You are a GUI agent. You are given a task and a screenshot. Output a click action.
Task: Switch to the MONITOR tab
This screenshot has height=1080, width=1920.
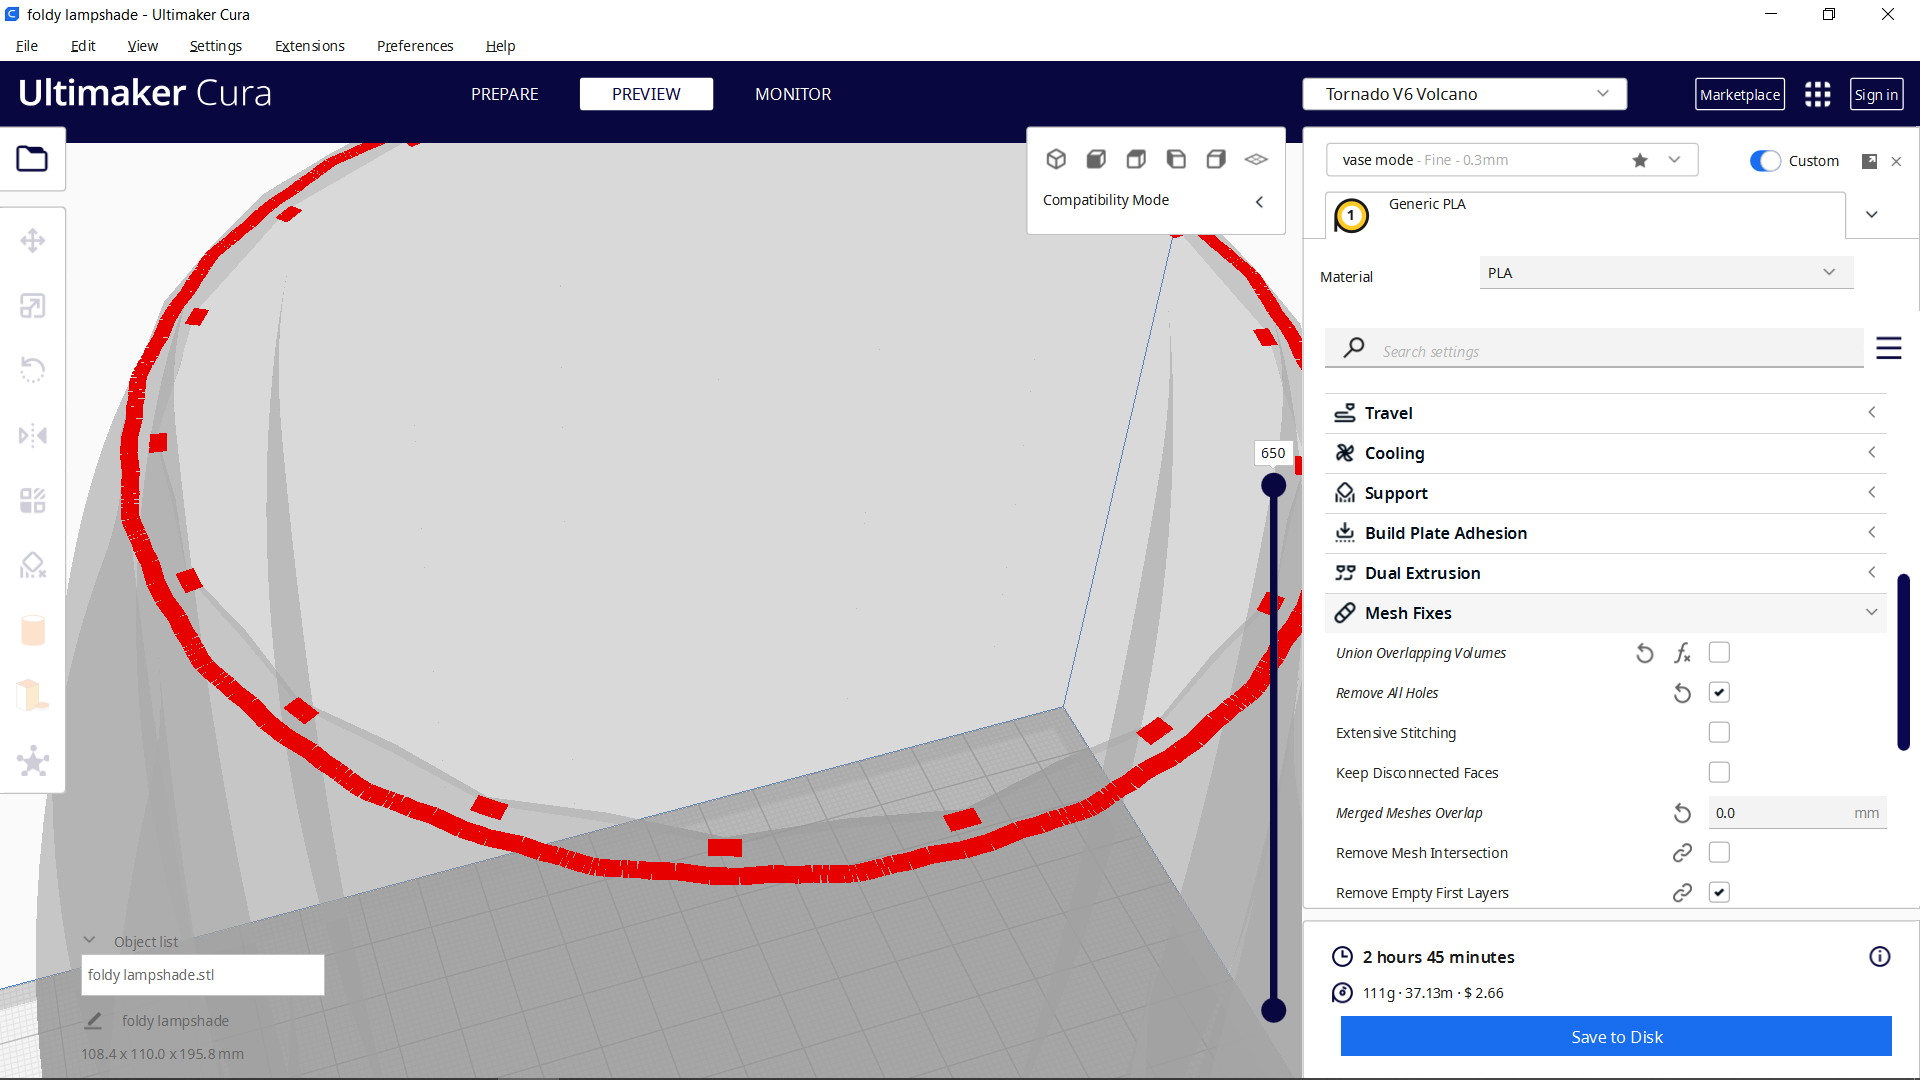click(x=793, y=94)
